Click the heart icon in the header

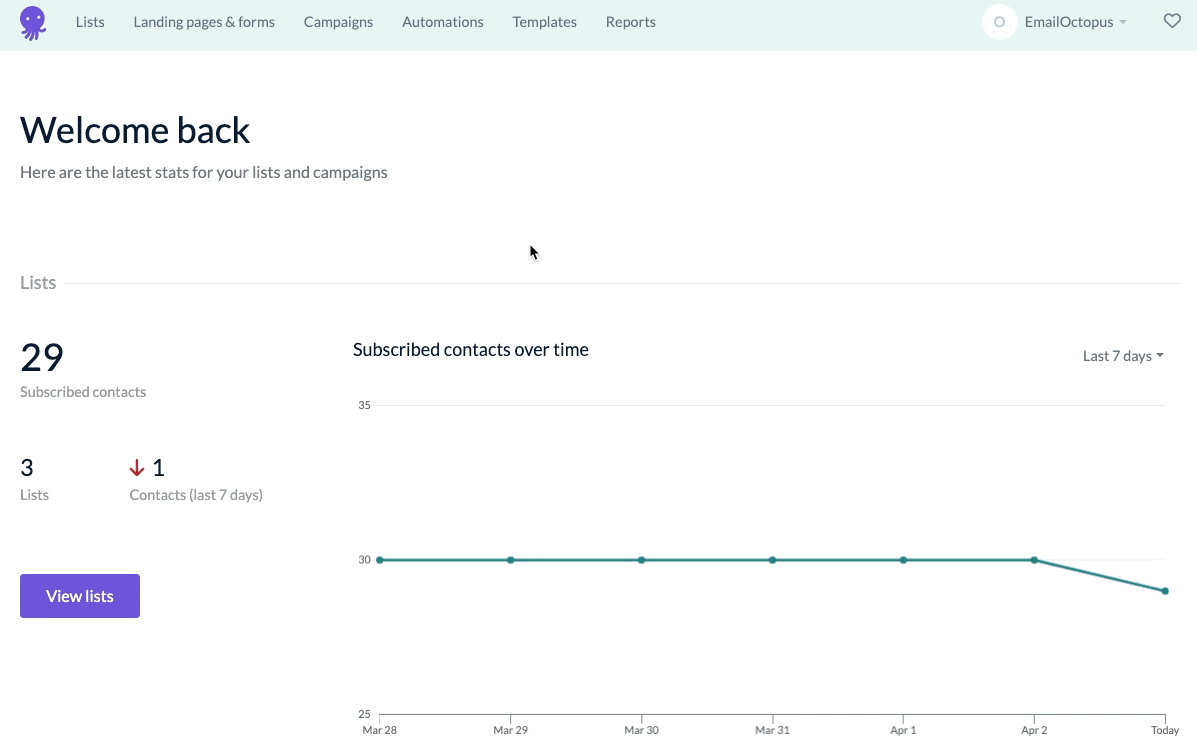click(x=1172, y=21)
